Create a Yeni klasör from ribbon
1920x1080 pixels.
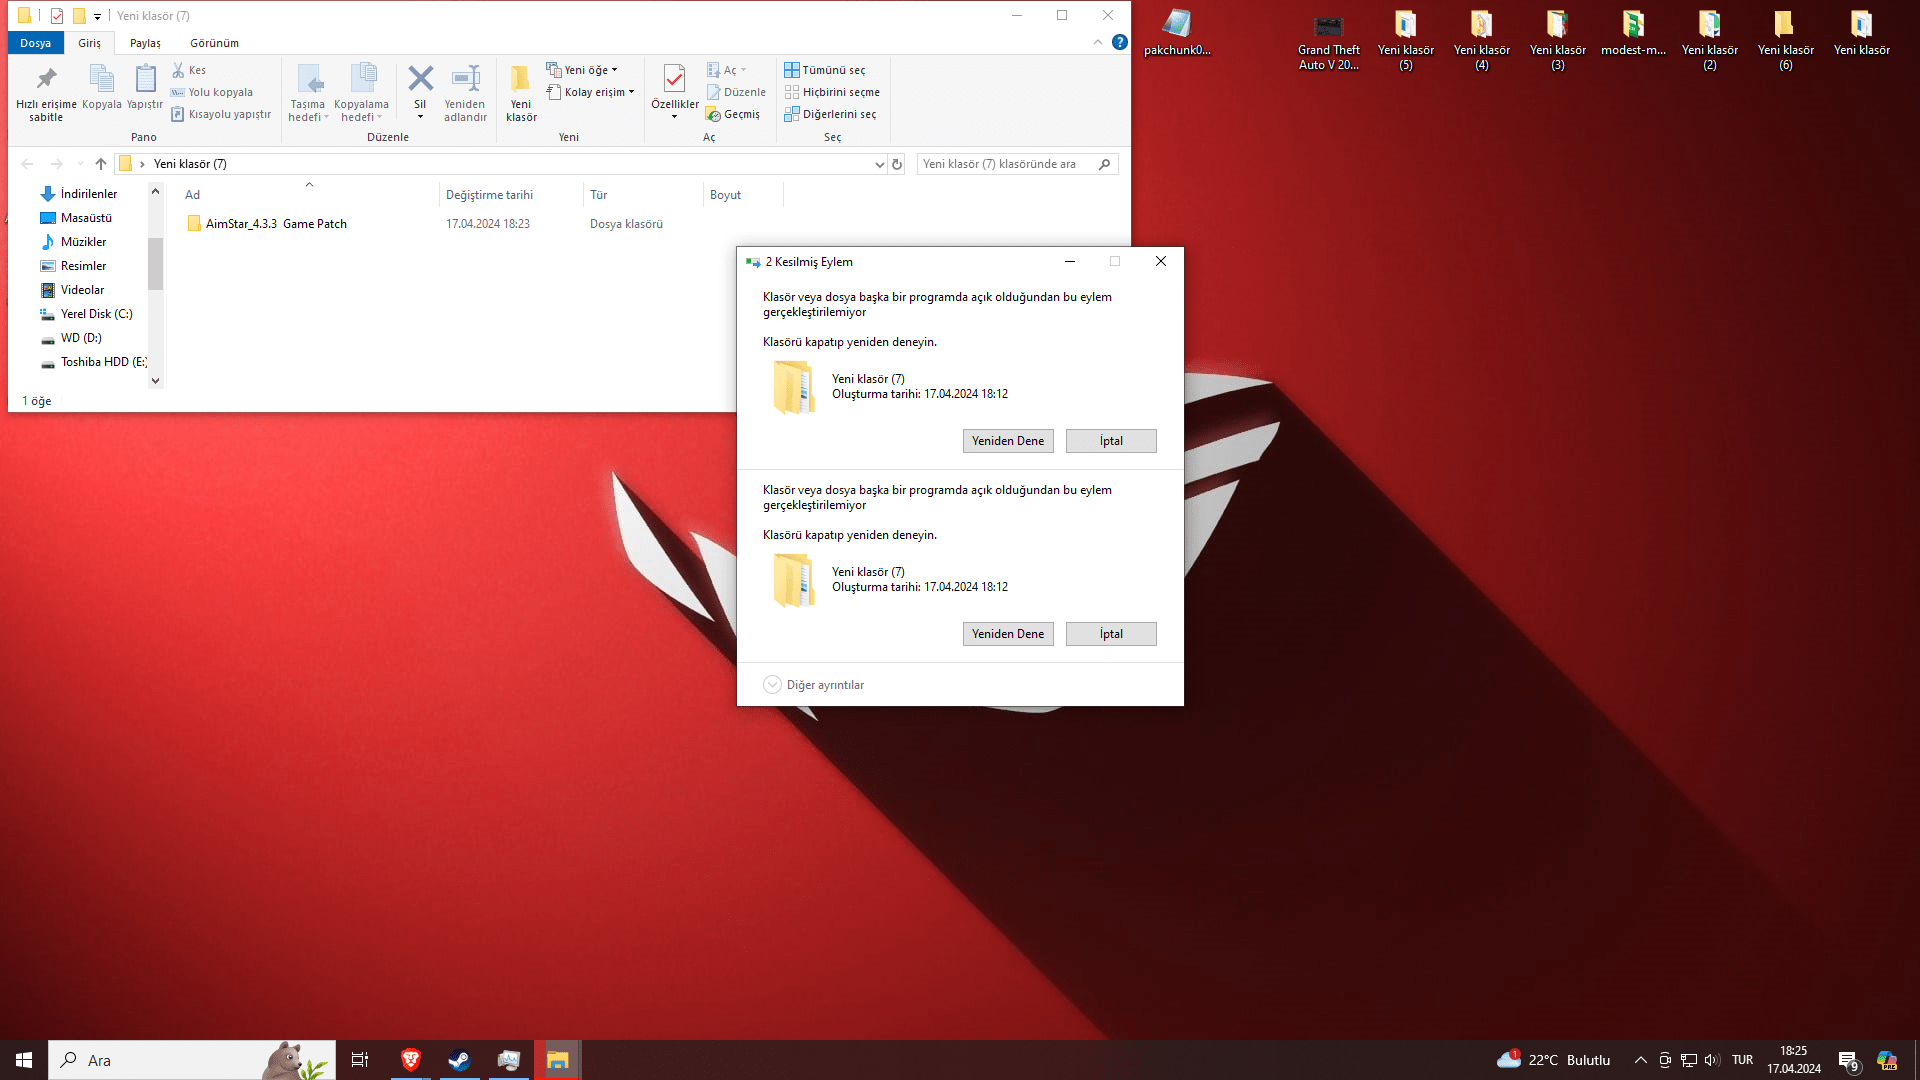[521, 93]
